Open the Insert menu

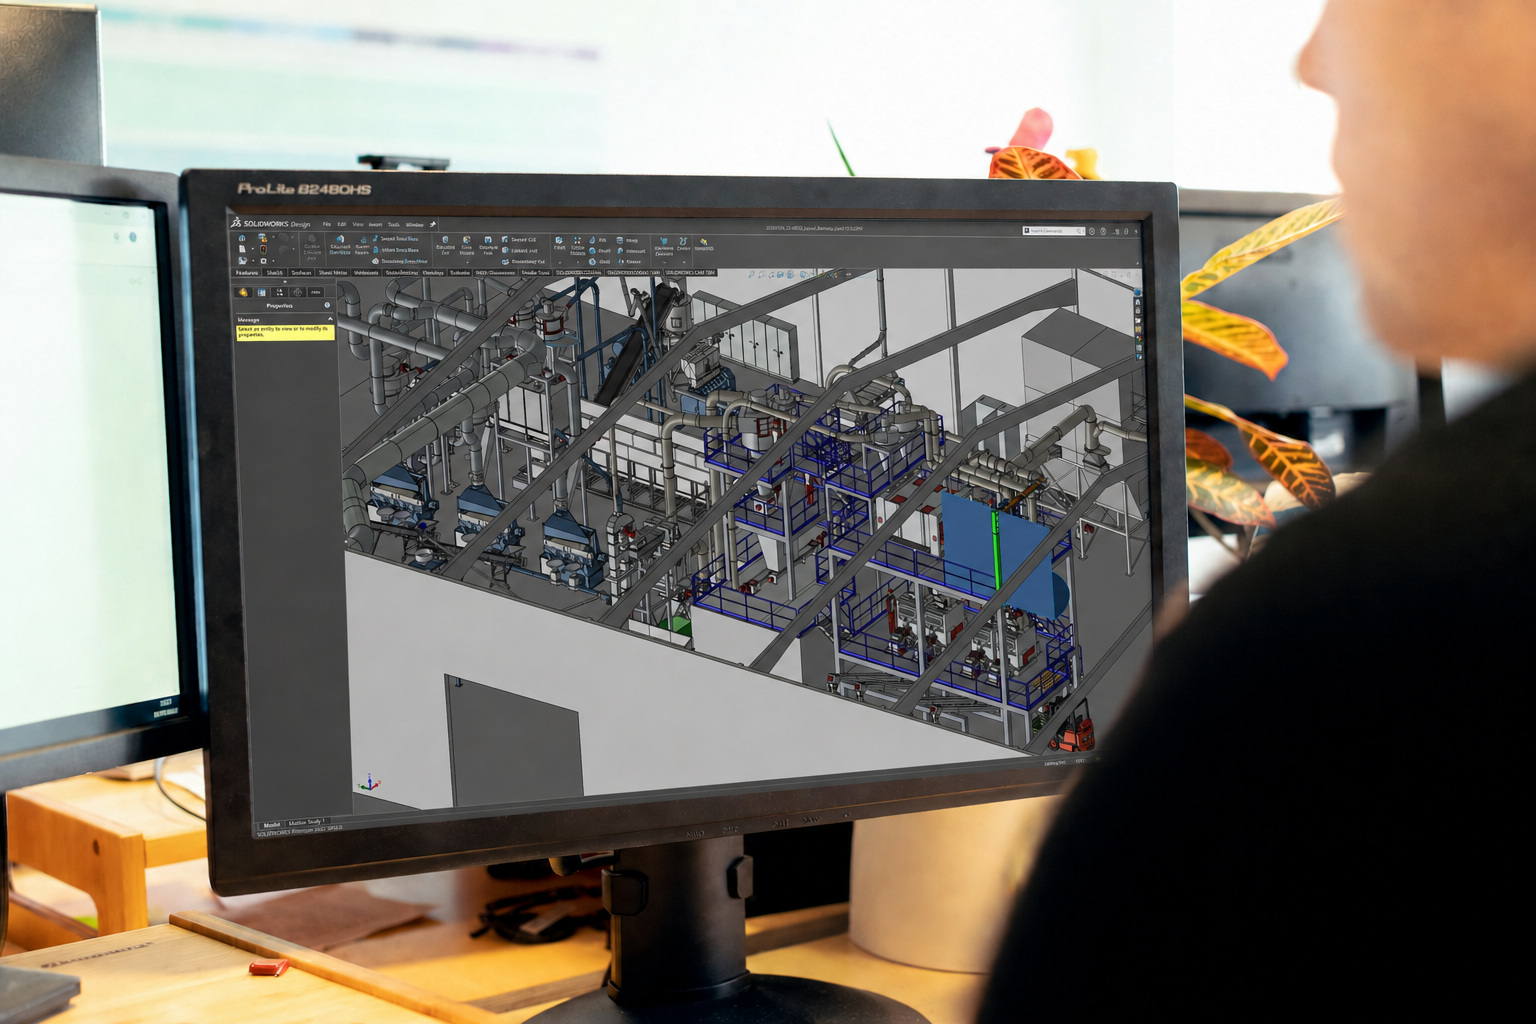[x=375, y=224]
